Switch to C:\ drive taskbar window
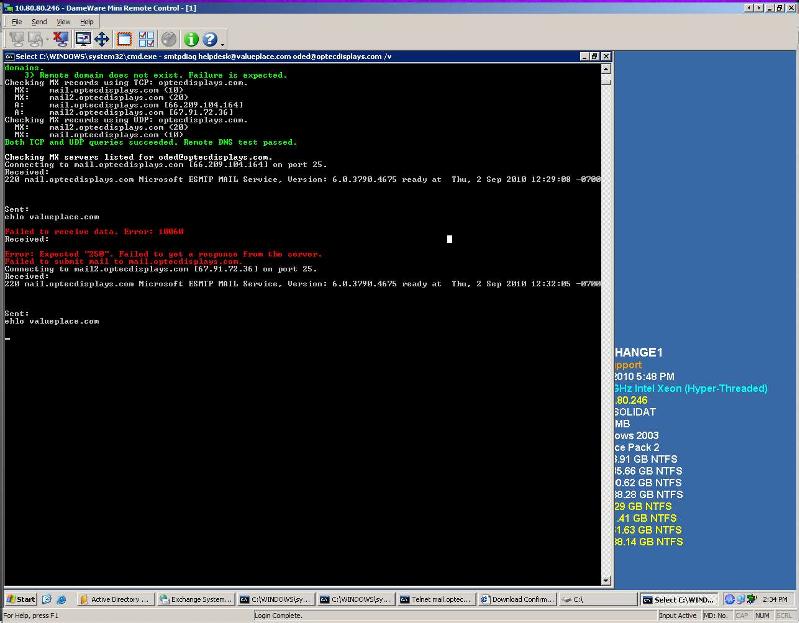This screenshot has width=799, height=623. (x=596, y=600)
